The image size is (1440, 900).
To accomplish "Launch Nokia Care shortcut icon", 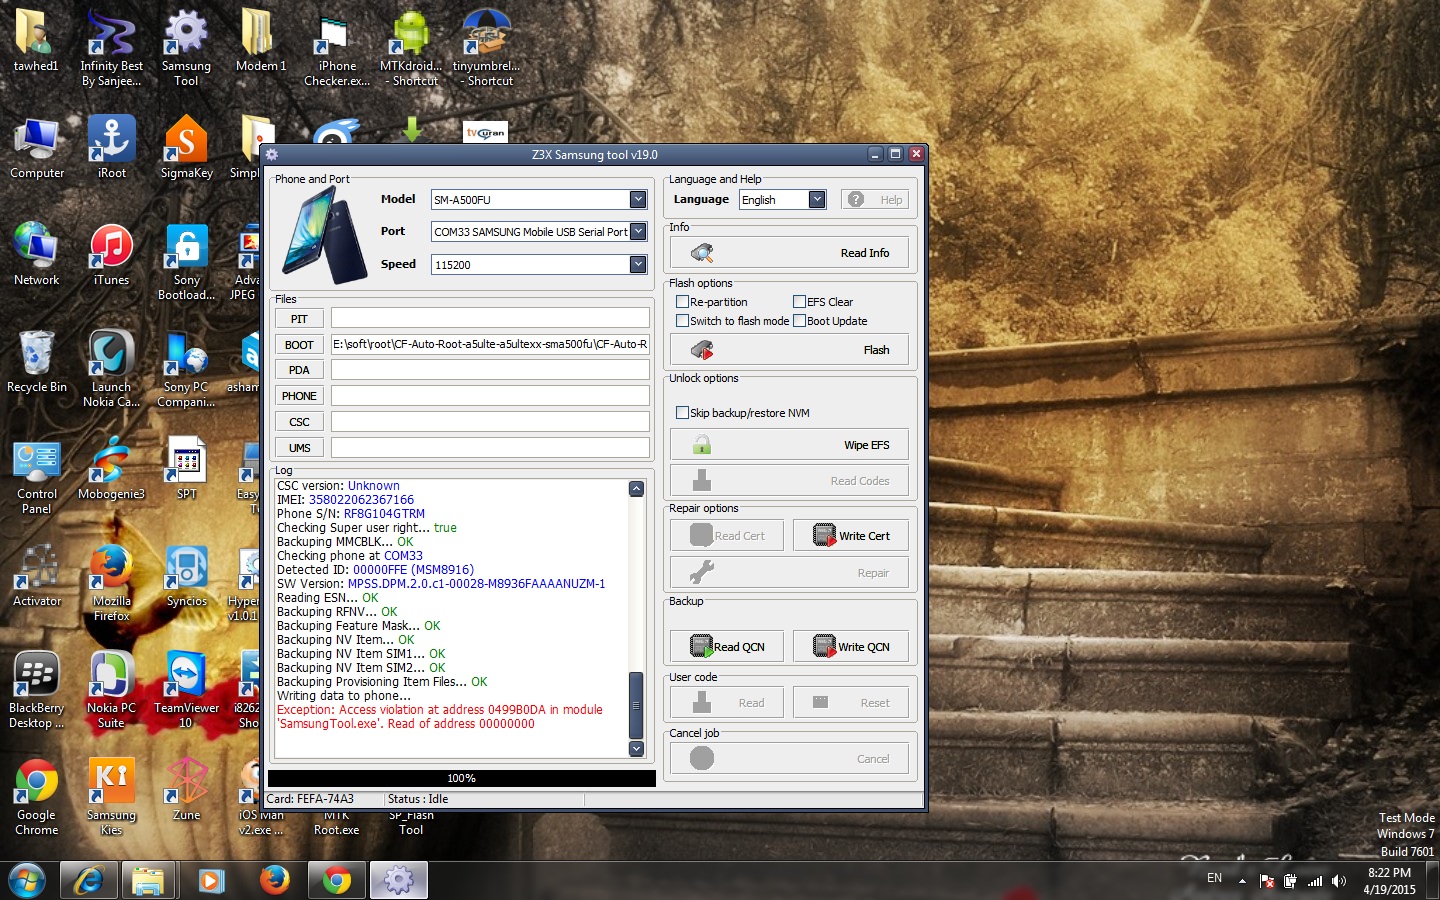I will tap(111, 368).
